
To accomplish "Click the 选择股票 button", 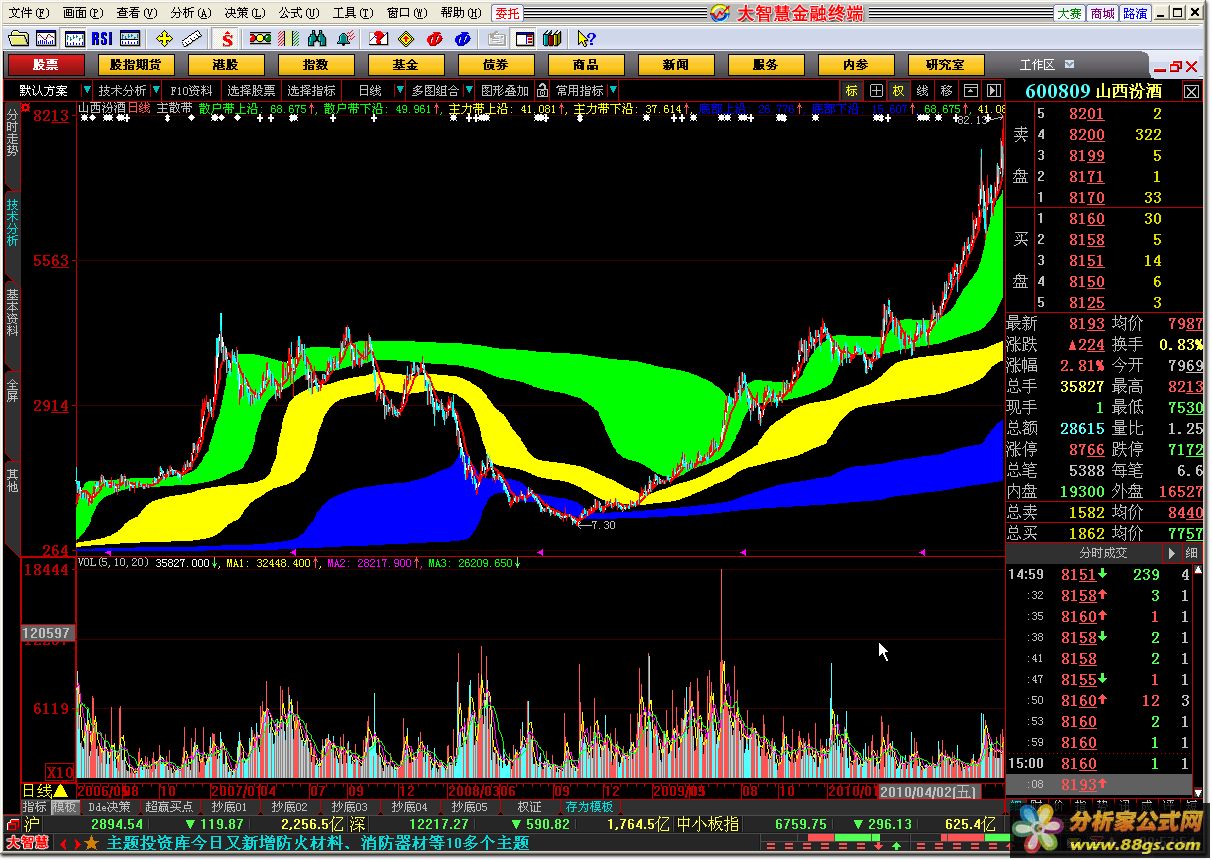I will click(250, 90).
